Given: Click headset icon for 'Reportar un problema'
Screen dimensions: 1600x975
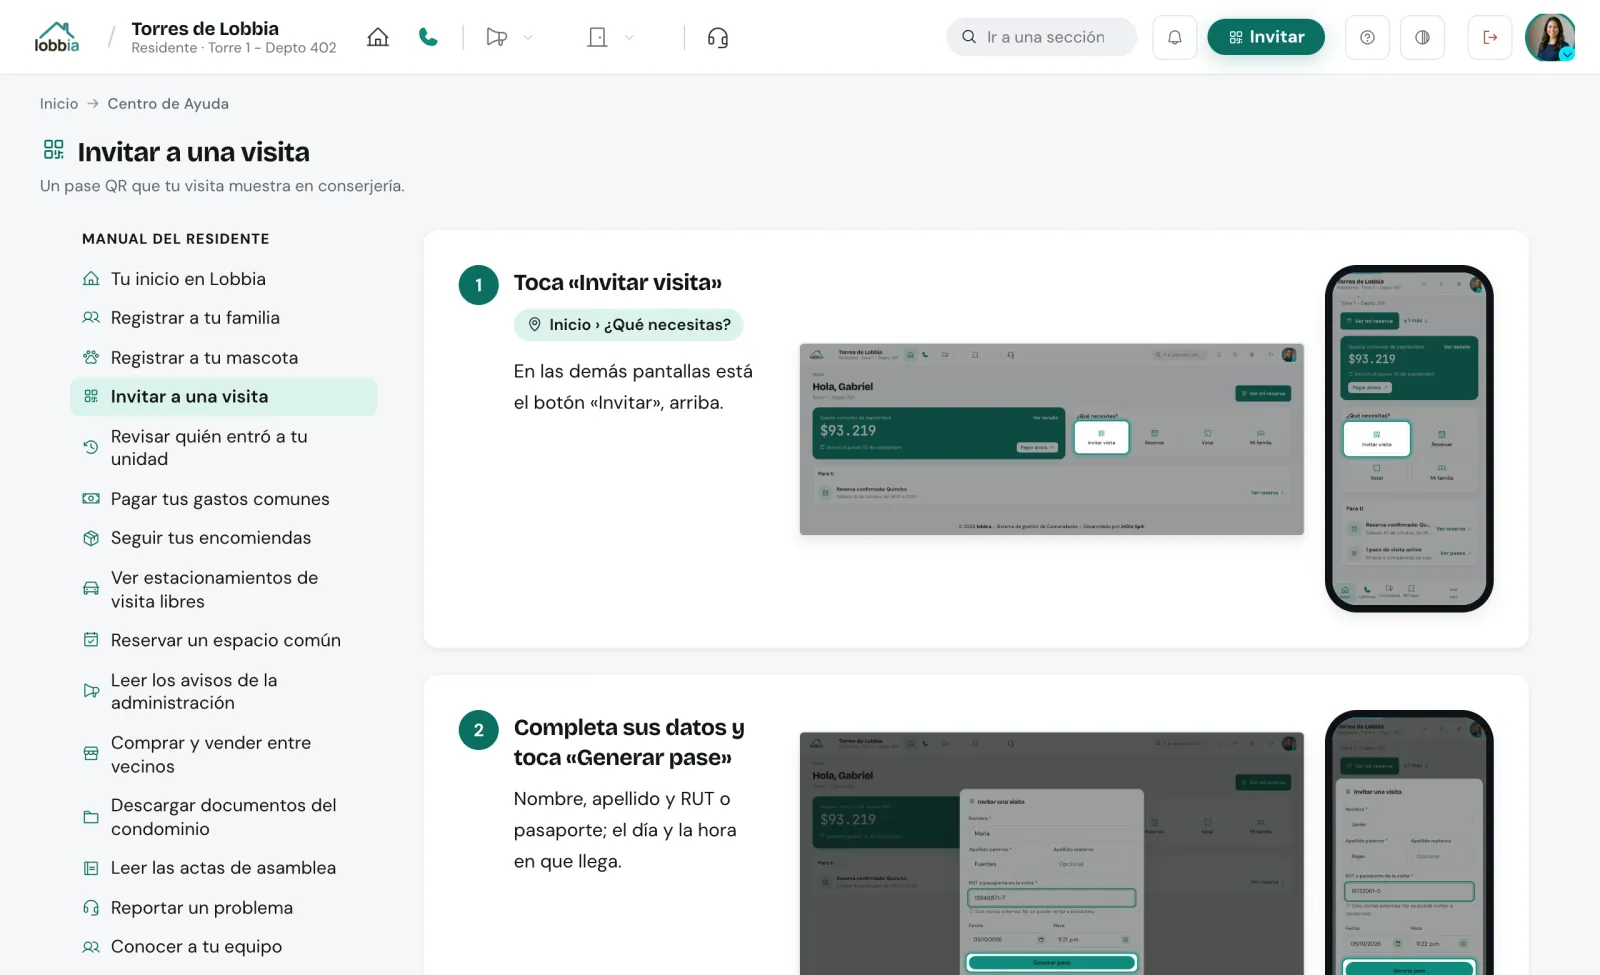Looking at the screenshot, I should pos(91,908).
